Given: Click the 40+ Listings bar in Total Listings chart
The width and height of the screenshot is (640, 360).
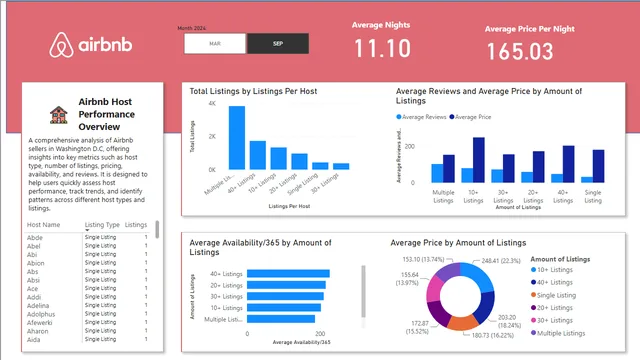Looking at the screenshot, I should point(258,155).
